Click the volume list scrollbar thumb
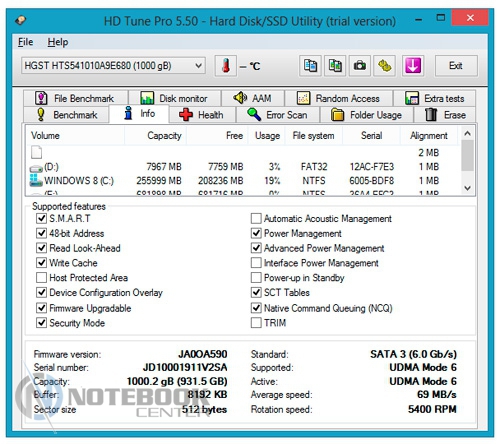The image size is (500, 444). point(467,155)
